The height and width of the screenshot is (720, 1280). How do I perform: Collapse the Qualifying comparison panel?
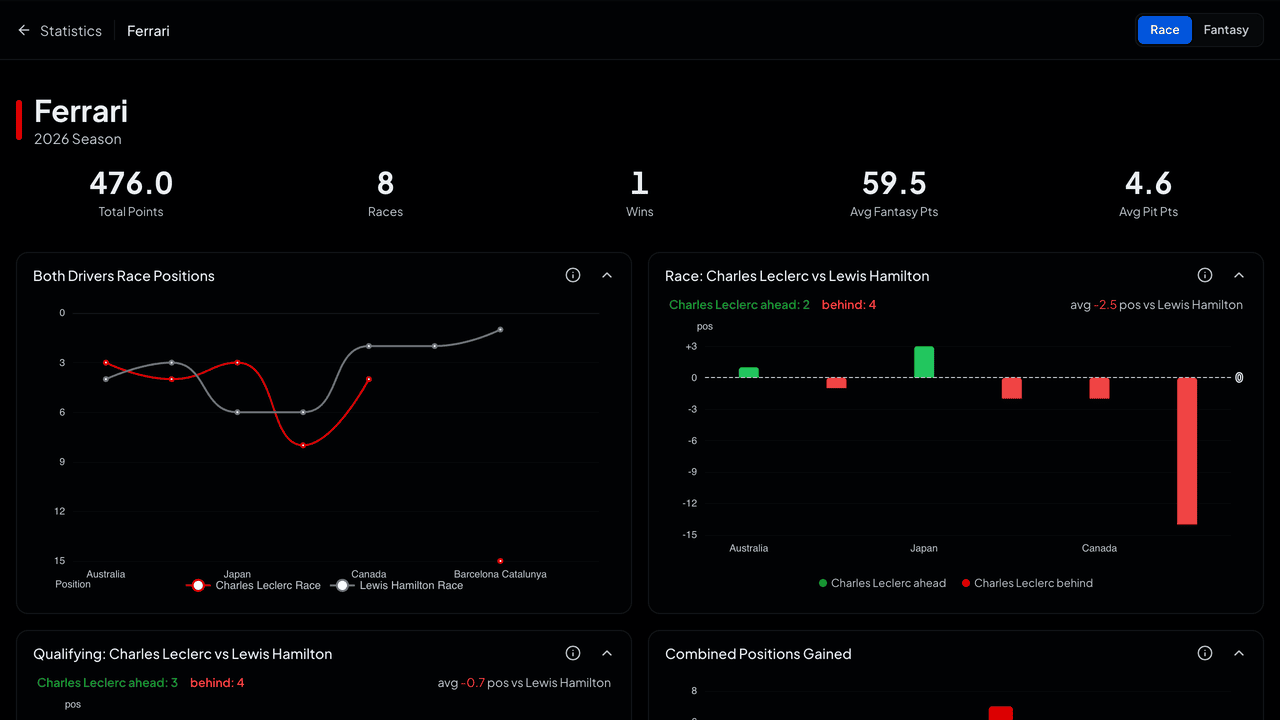607,653
